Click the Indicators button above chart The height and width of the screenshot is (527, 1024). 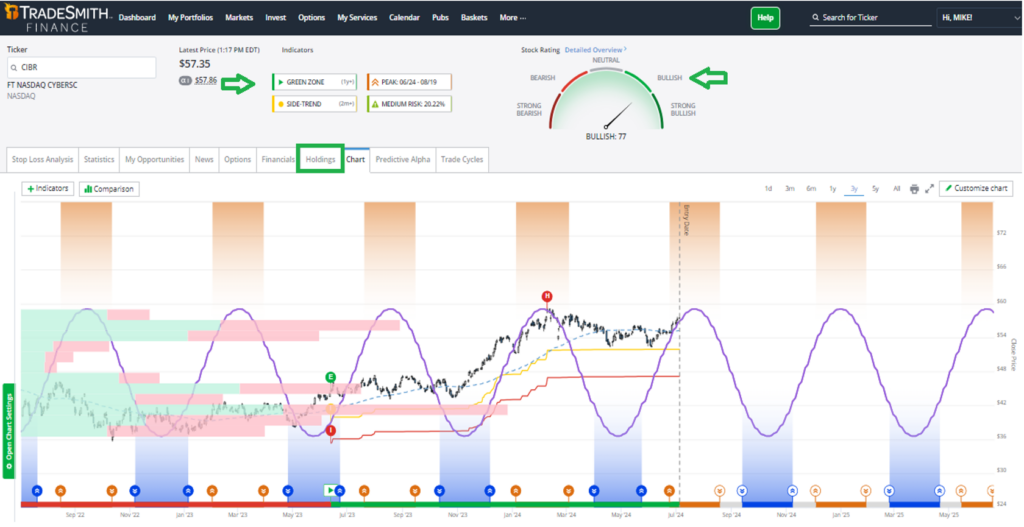tap(48, 189)
